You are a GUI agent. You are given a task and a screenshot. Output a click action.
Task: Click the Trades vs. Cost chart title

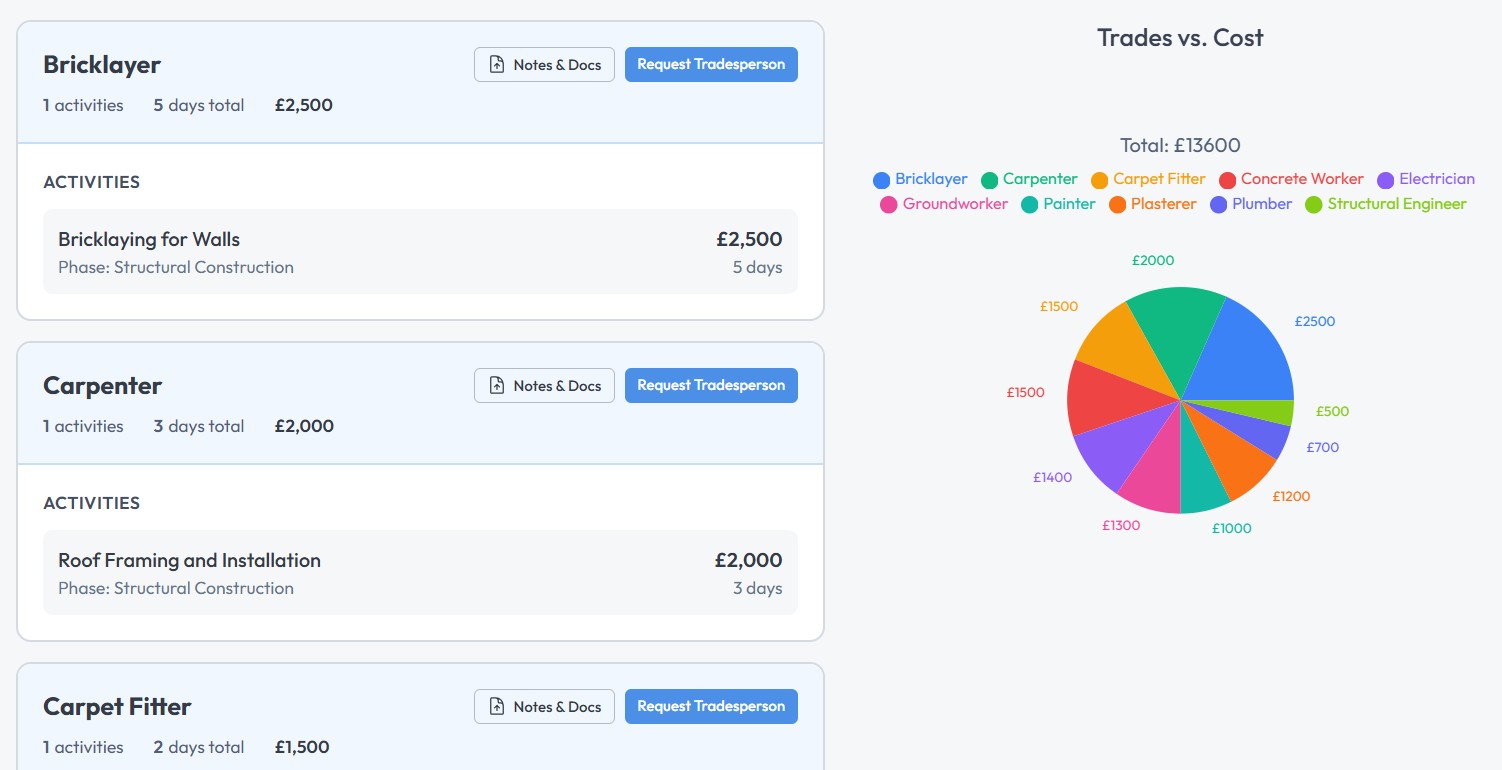[x=1180, y=38]
